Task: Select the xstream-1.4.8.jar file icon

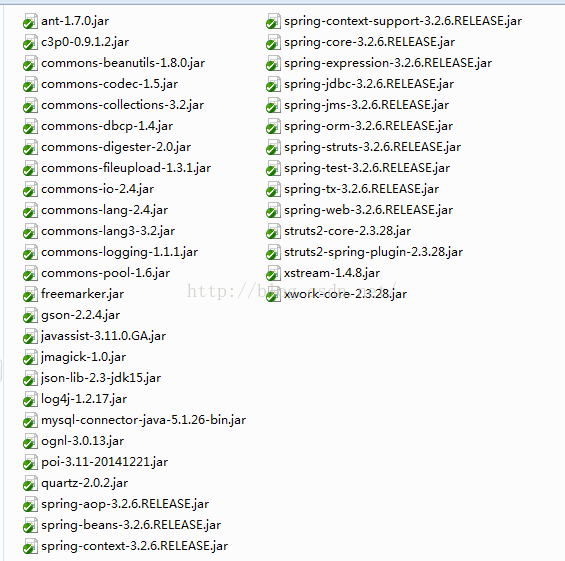Action: point(273,273)
